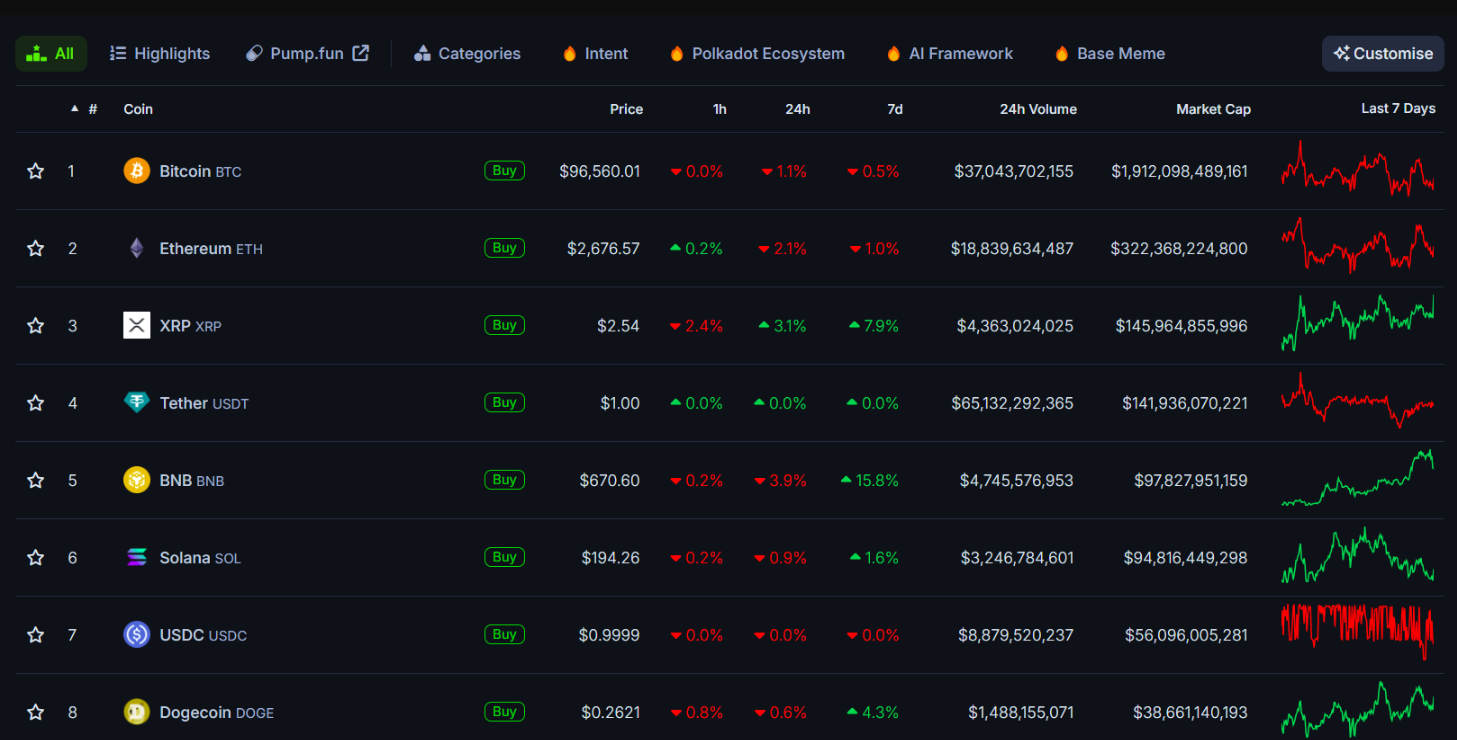Select the Polkadot Ecosystem category
The image size is (1457, 740).
pos(757,54)
